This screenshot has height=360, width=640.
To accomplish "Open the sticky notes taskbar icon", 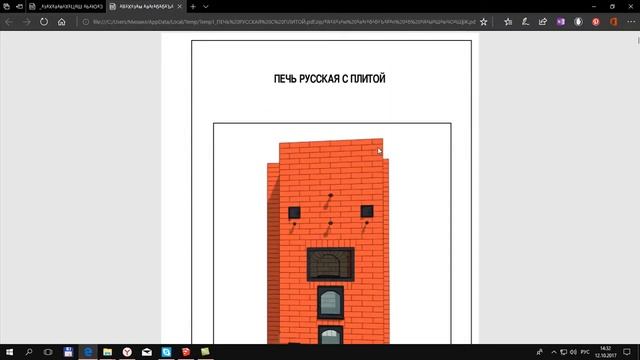I will [205, 352].
